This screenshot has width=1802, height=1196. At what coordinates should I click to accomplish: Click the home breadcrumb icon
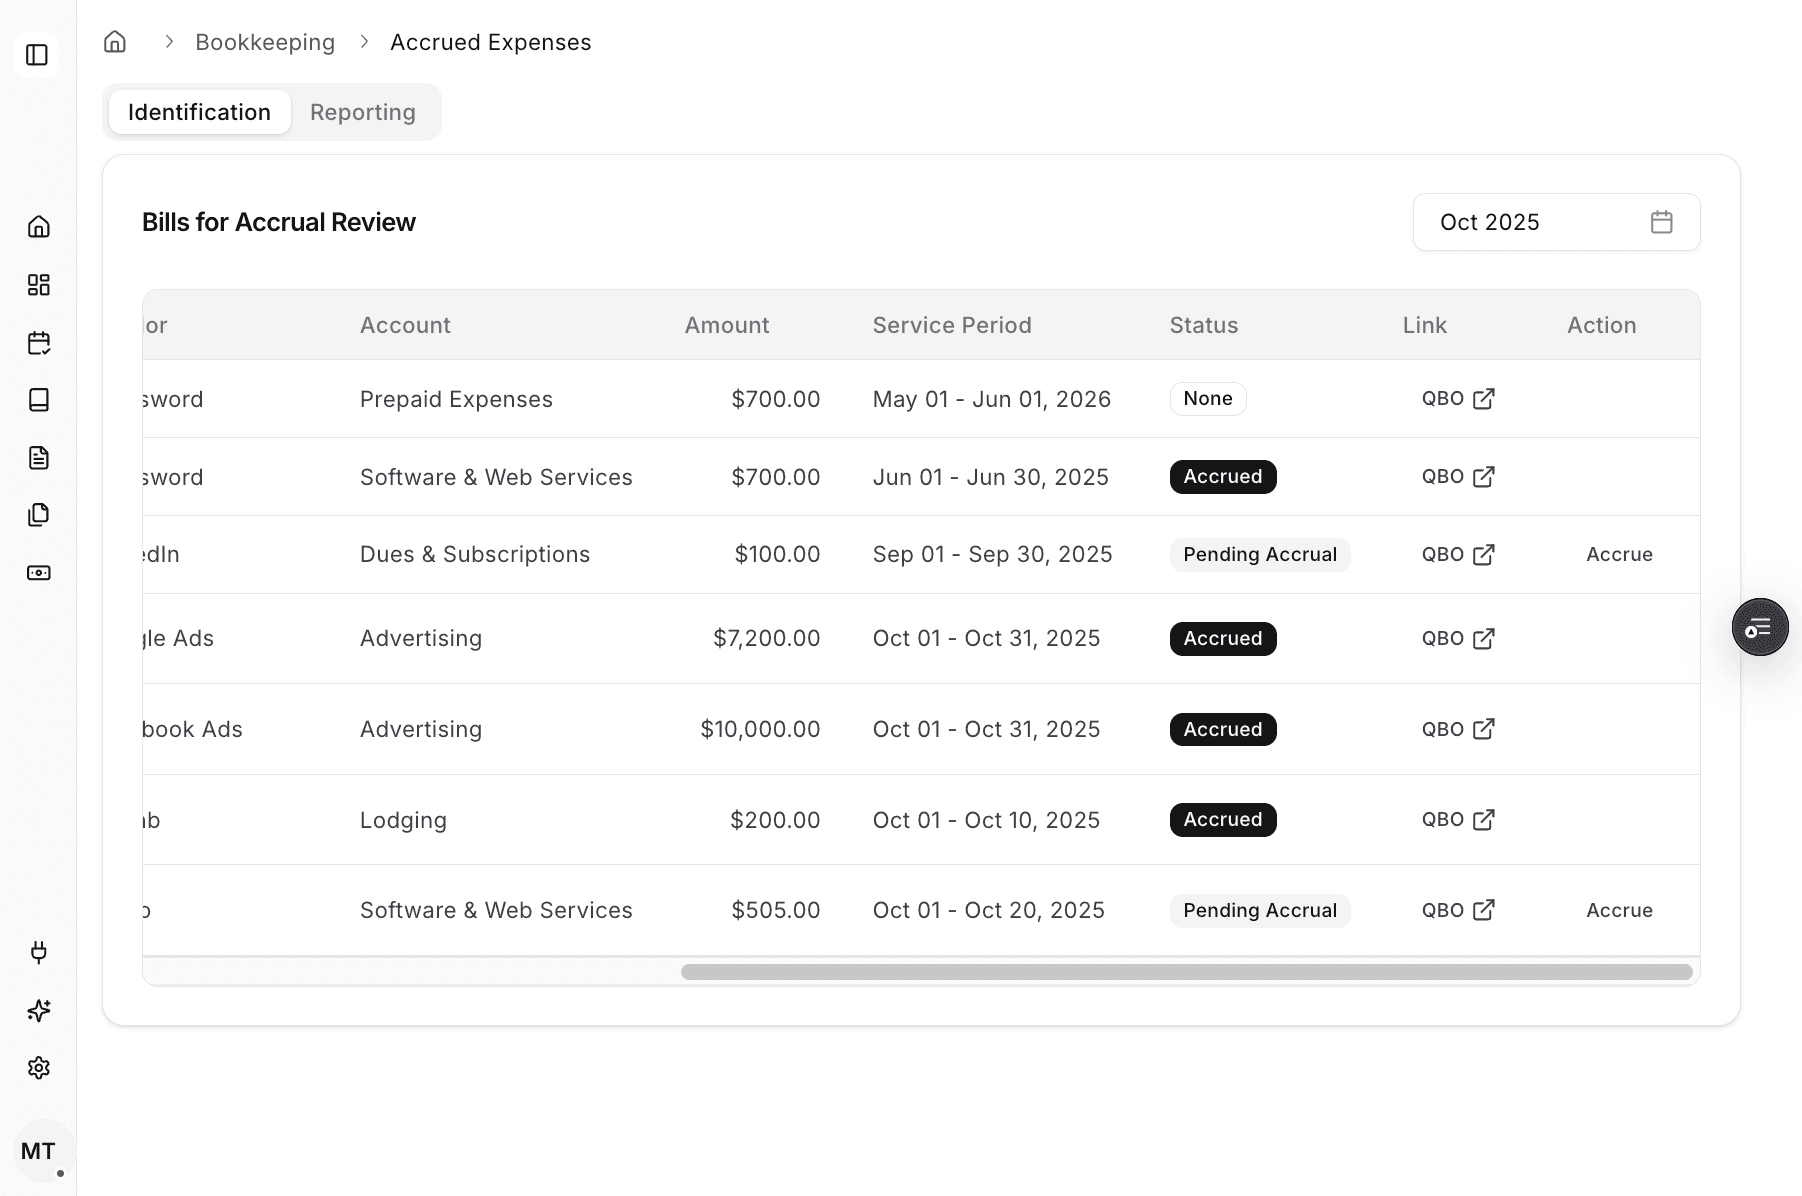[114, 41]
